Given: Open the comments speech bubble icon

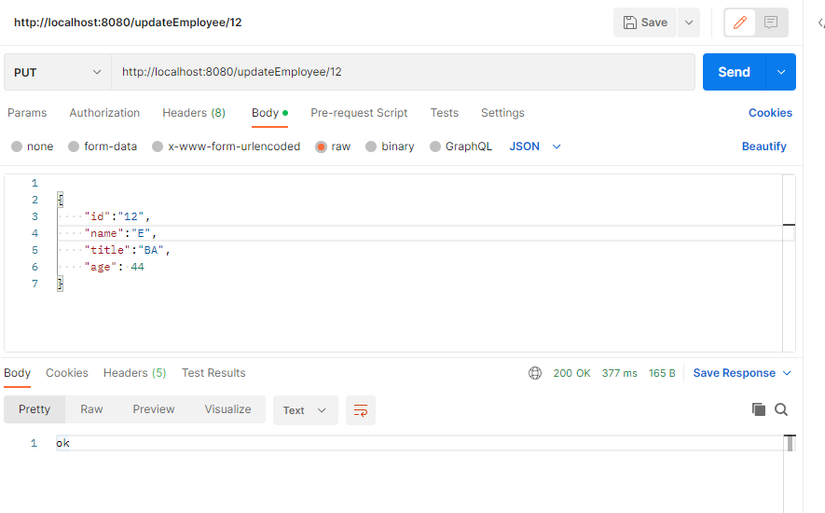Looking at the screenshot, I should [x=771, y=23].
